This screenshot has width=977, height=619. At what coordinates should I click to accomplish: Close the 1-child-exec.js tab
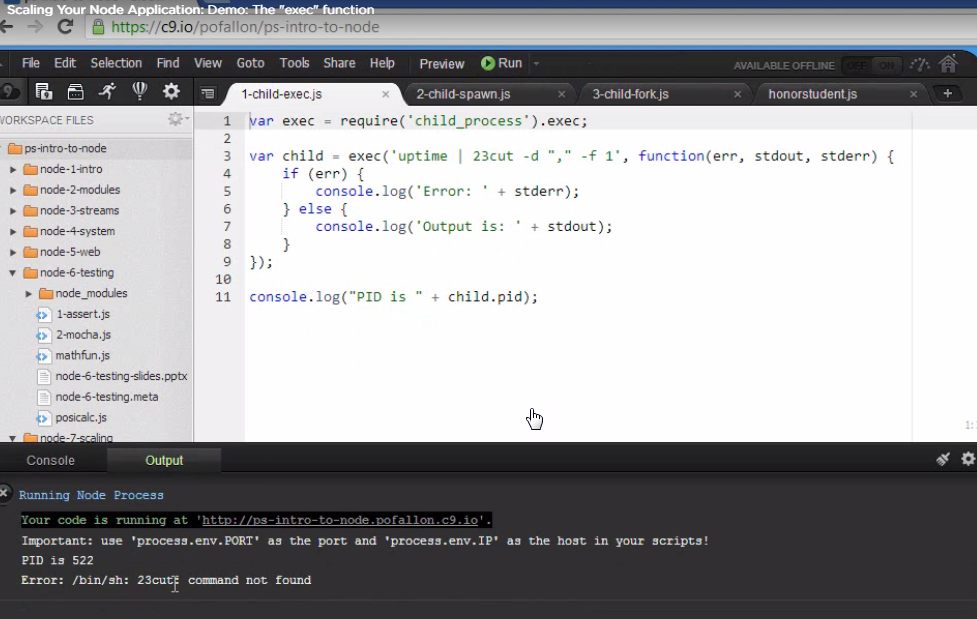386,94
